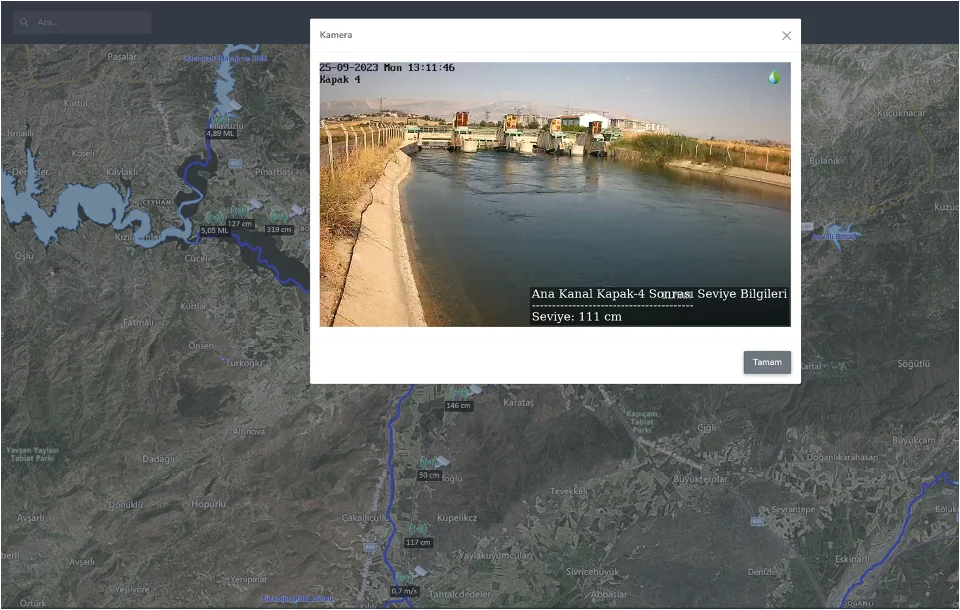Click the water drop logo on camera feed
The height and width of the screenshot is (610, 960).
coord(773,77)
